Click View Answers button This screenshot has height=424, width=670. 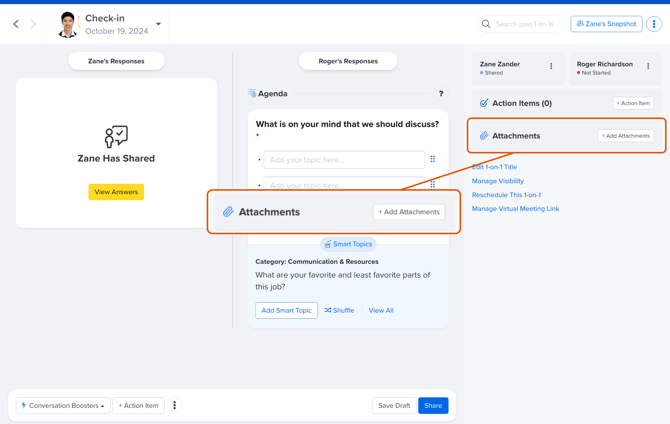(x=116, y=192)
